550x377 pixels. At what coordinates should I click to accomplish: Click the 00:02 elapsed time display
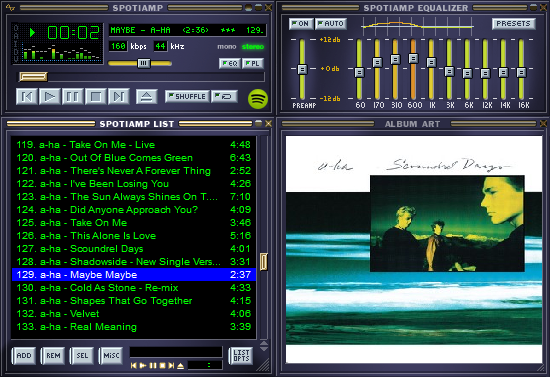pos(73,33)
